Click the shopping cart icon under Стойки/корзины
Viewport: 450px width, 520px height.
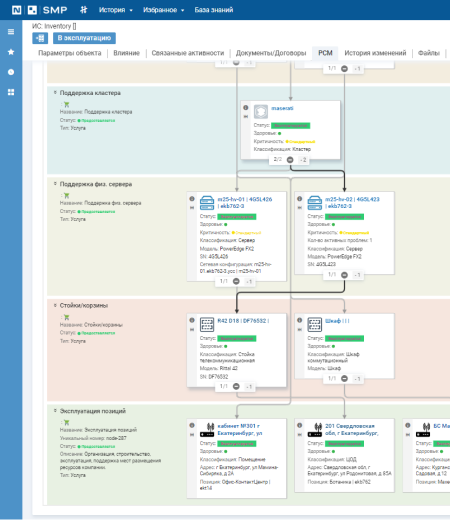click(x=67, y=317)
